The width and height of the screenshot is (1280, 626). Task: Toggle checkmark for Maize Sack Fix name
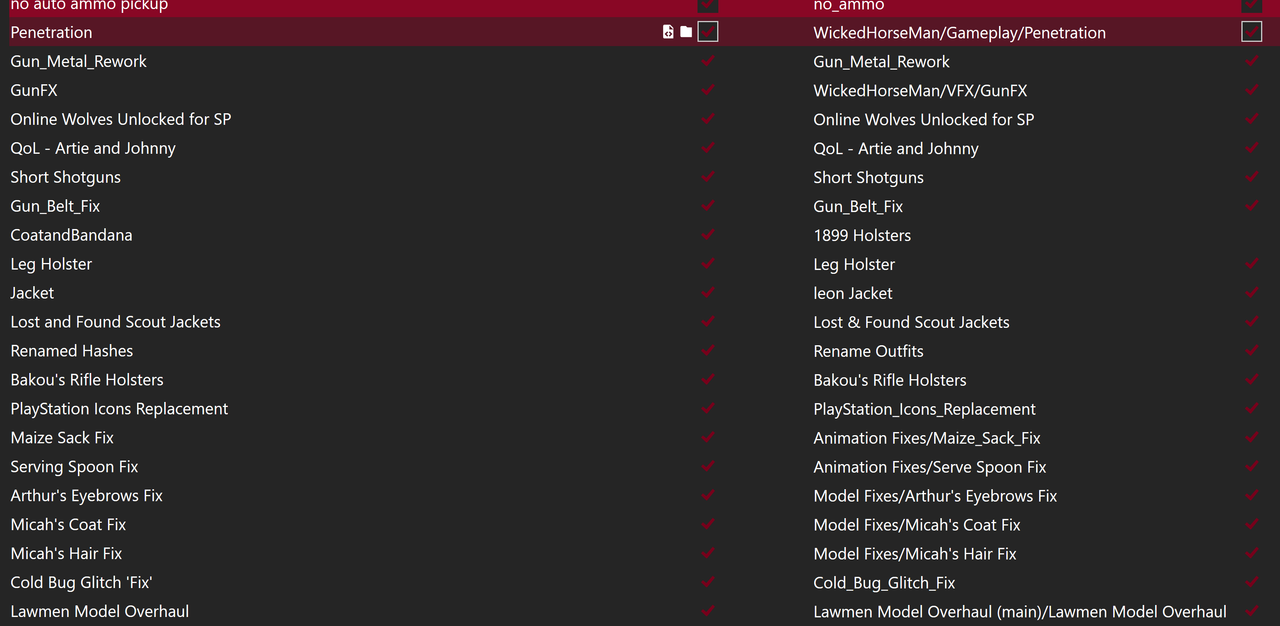pos(708,438)
